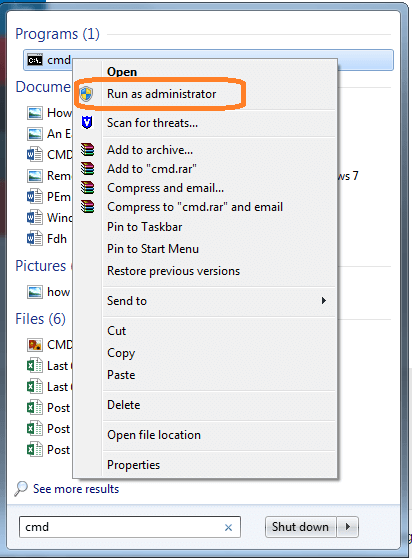Click the image icon next to the "How" document
412x558 pixels.
point(35,113)
